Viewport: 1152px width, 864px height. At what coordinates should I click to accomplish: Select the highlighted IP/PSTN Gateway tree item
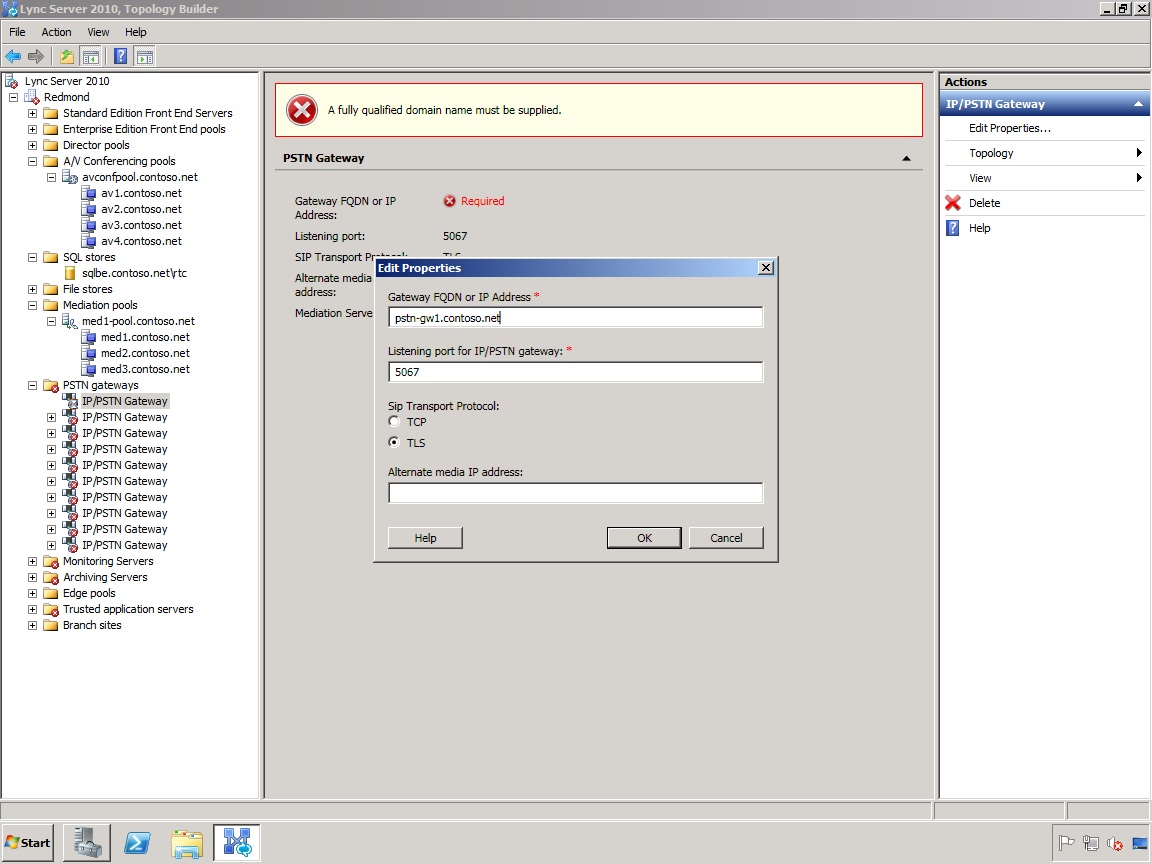125,401
